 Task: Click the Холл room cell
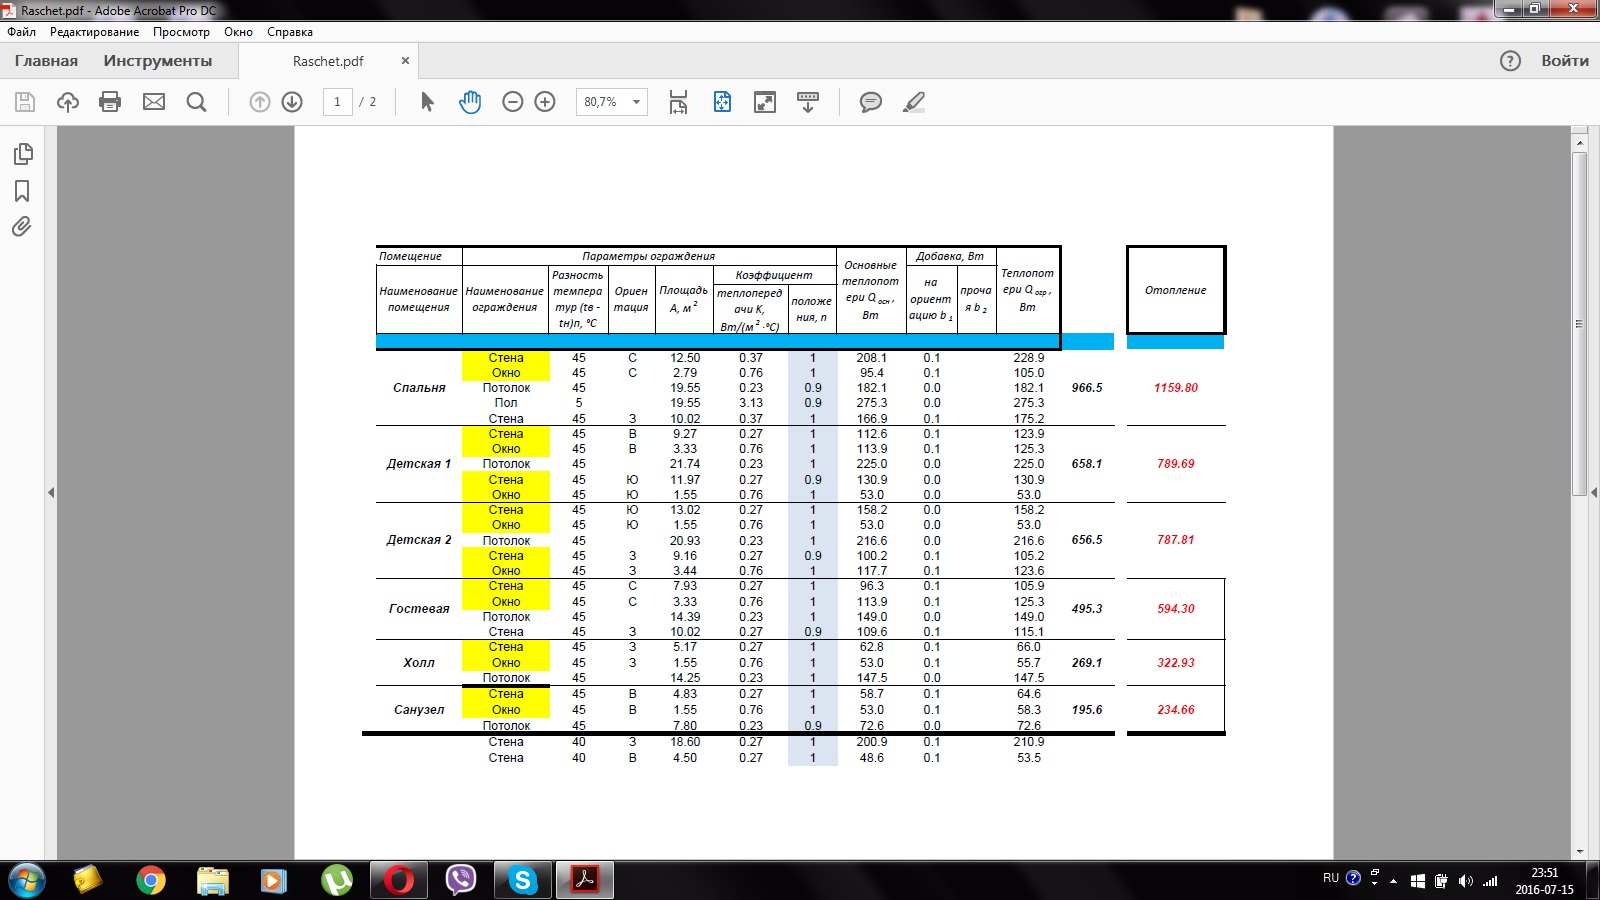[x=419, y=663]
